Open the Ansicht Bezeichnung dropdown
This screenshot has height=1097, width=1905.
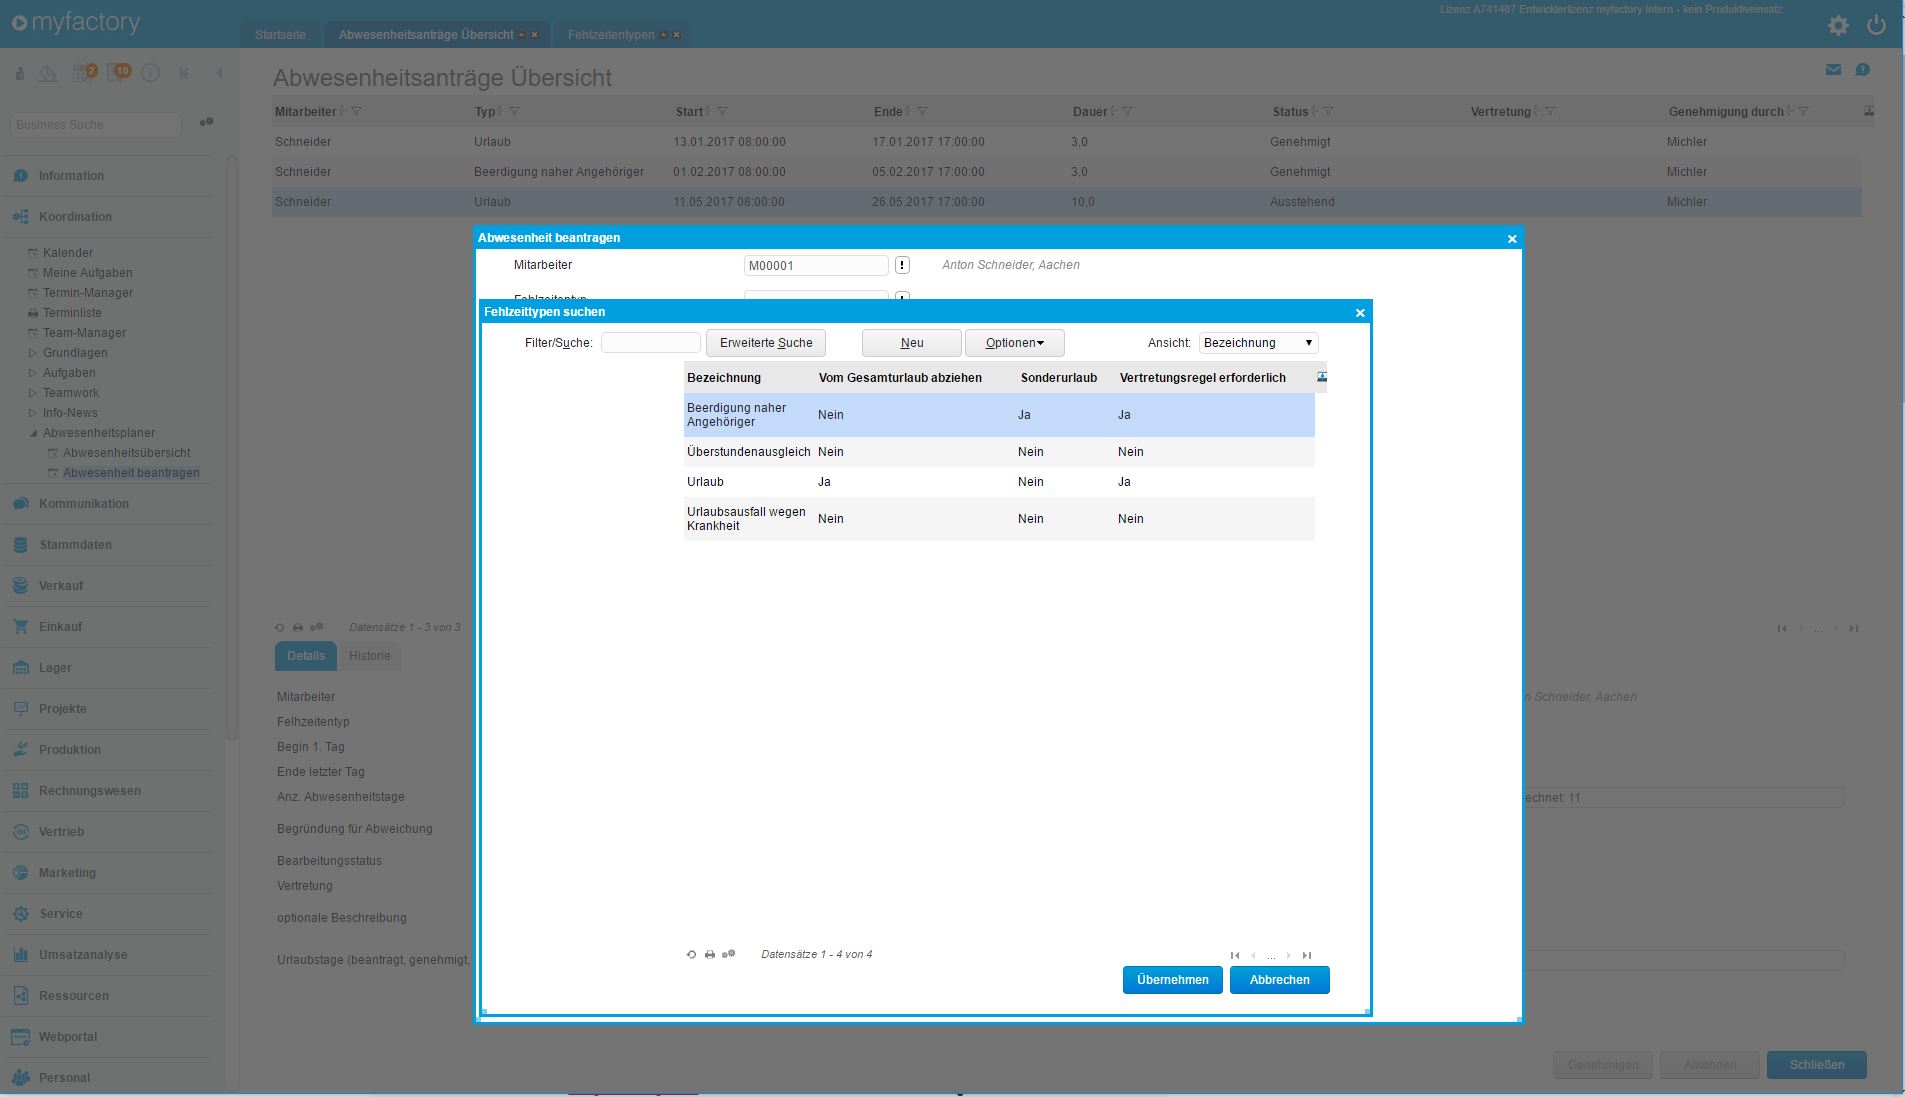1258,343
